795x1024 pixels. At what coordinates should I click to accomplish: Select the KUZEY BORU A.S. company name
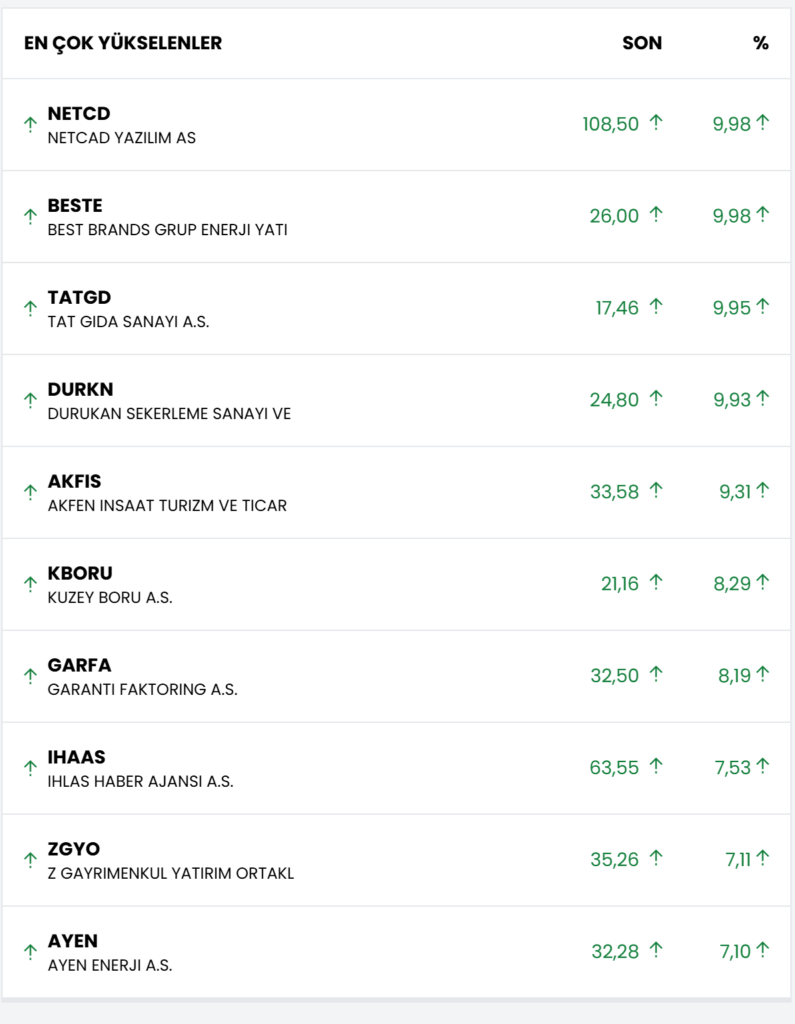coord(110,598)
